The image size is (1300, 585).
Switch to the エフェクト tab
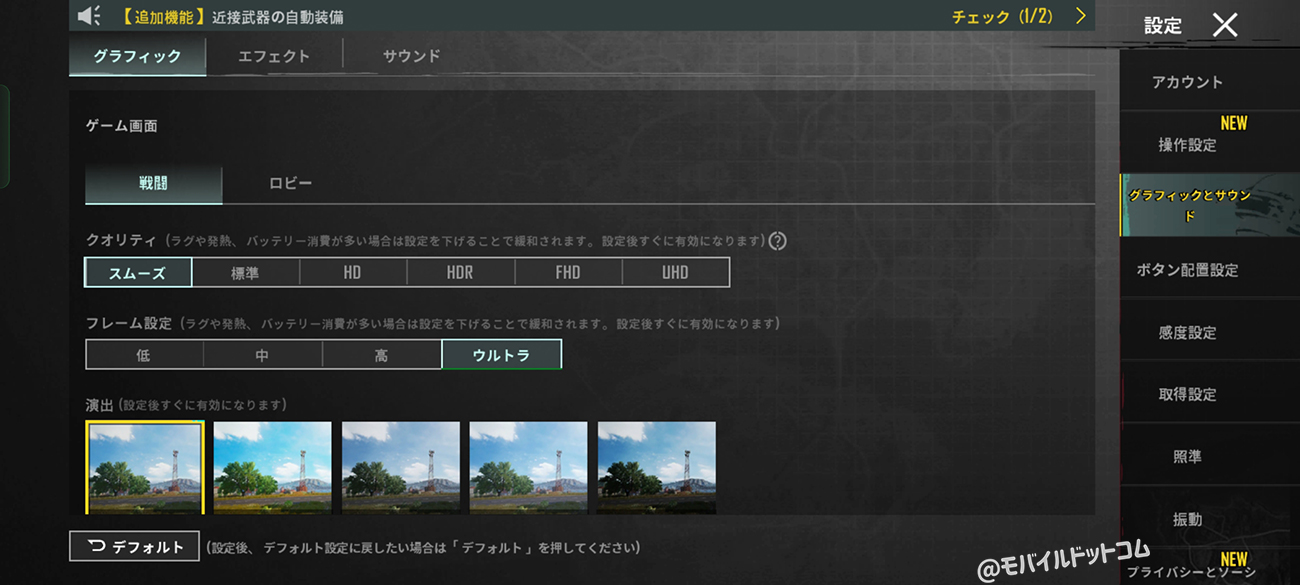pyautogui.click(x=274, y=56)
